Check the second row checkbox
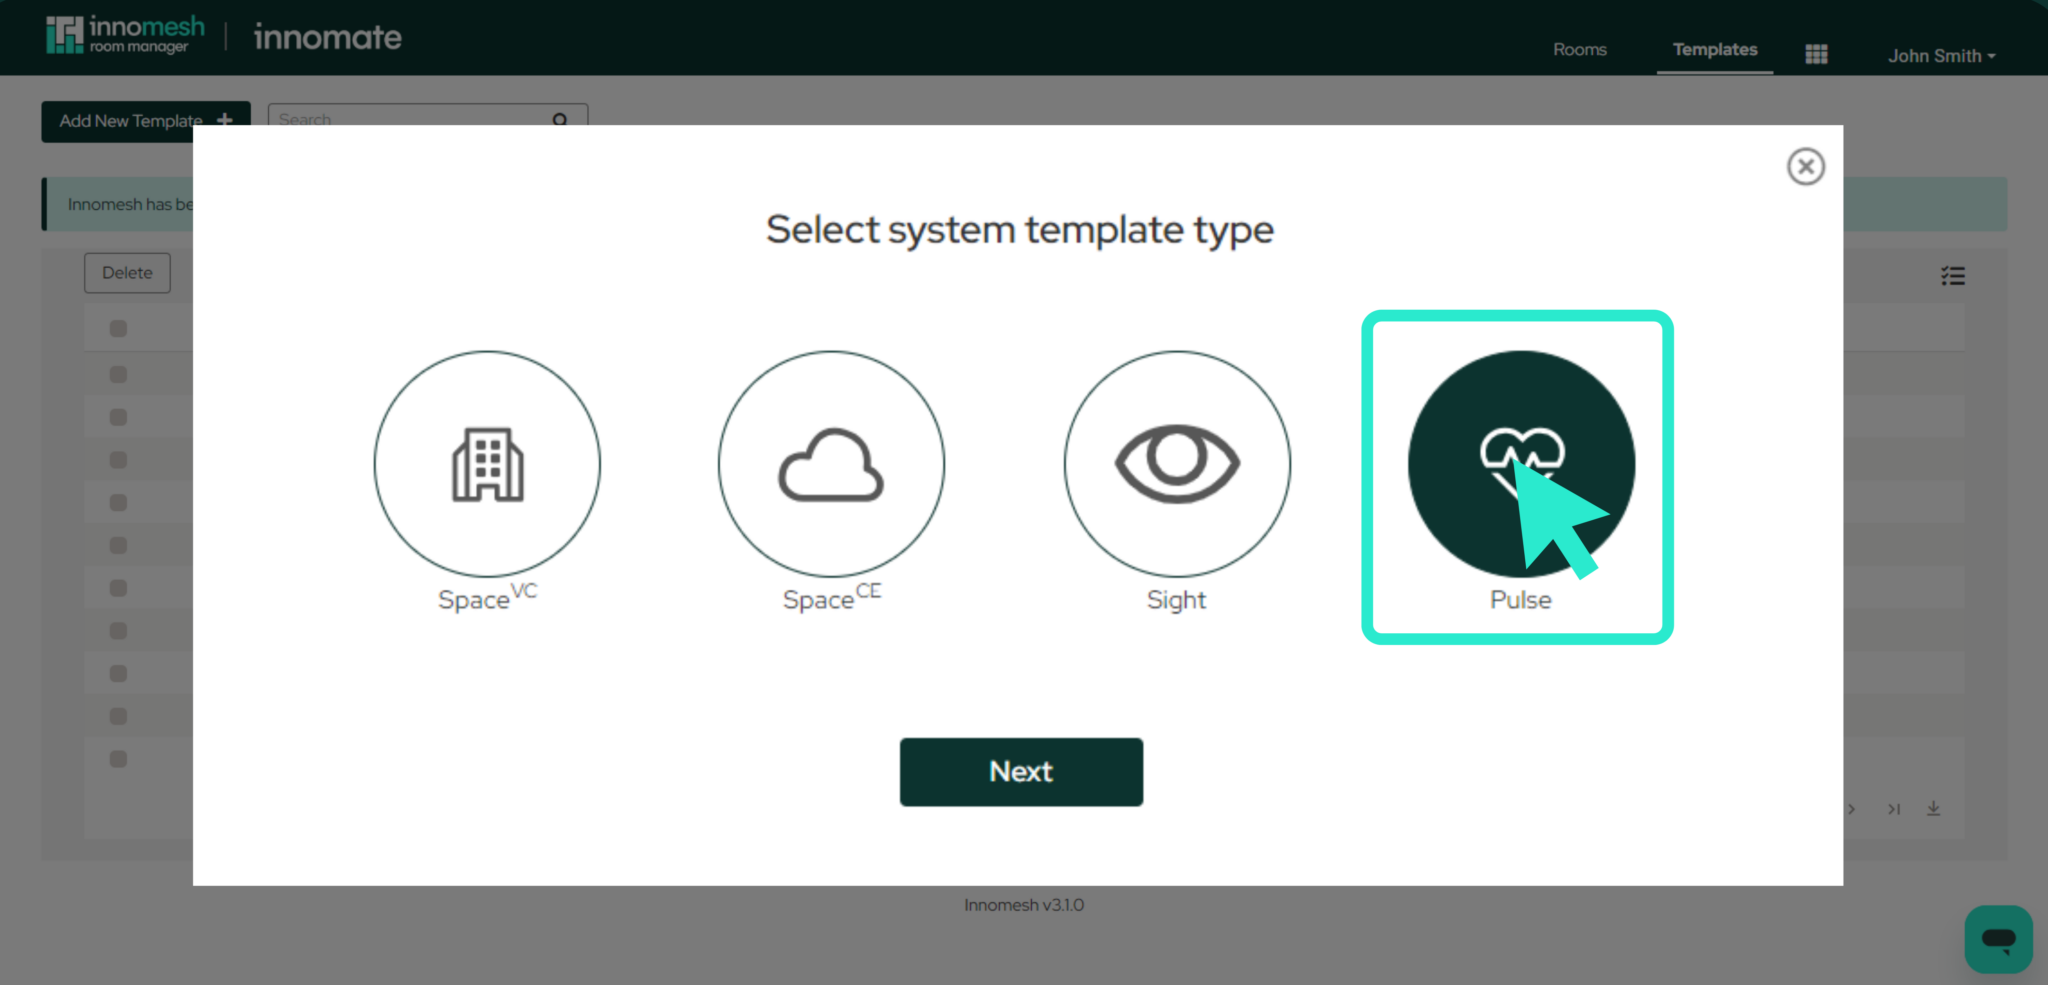The width and height of the screenshot is (2048, 985). (x=118, y=373)
